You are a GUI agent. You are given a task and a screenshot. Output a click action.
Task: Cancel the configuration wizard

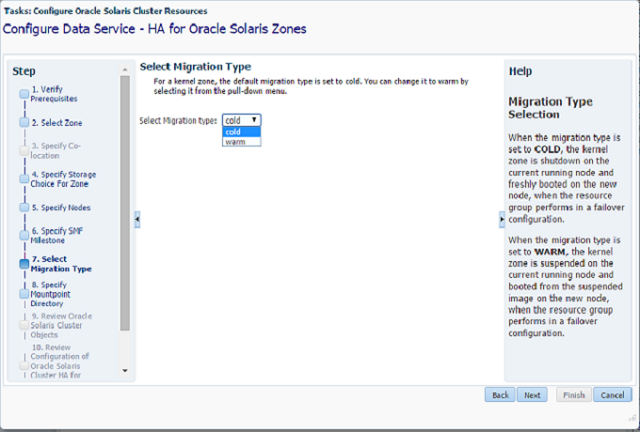pyautogui.click(x=612, y=395)
